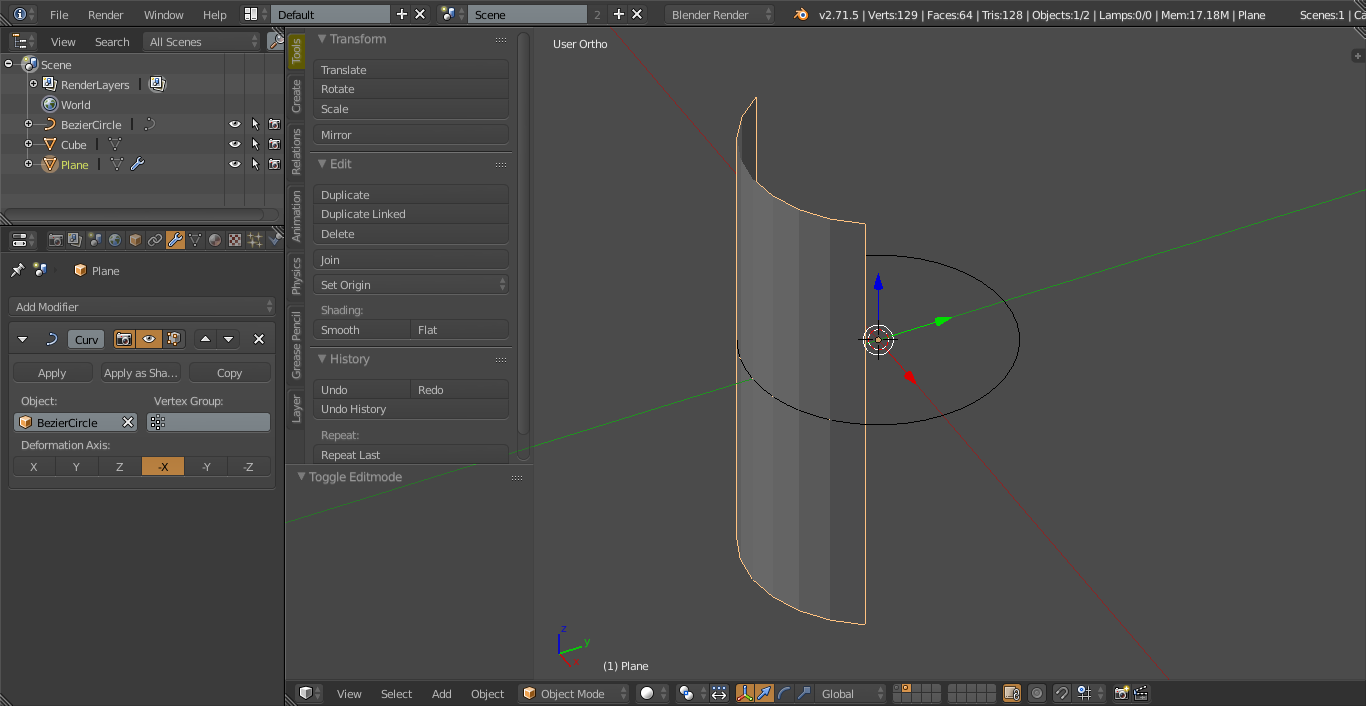This screenshot has height=706, width=1366.
Task: Toggle Curve modifier render camera button
Action: coord(124,339)
